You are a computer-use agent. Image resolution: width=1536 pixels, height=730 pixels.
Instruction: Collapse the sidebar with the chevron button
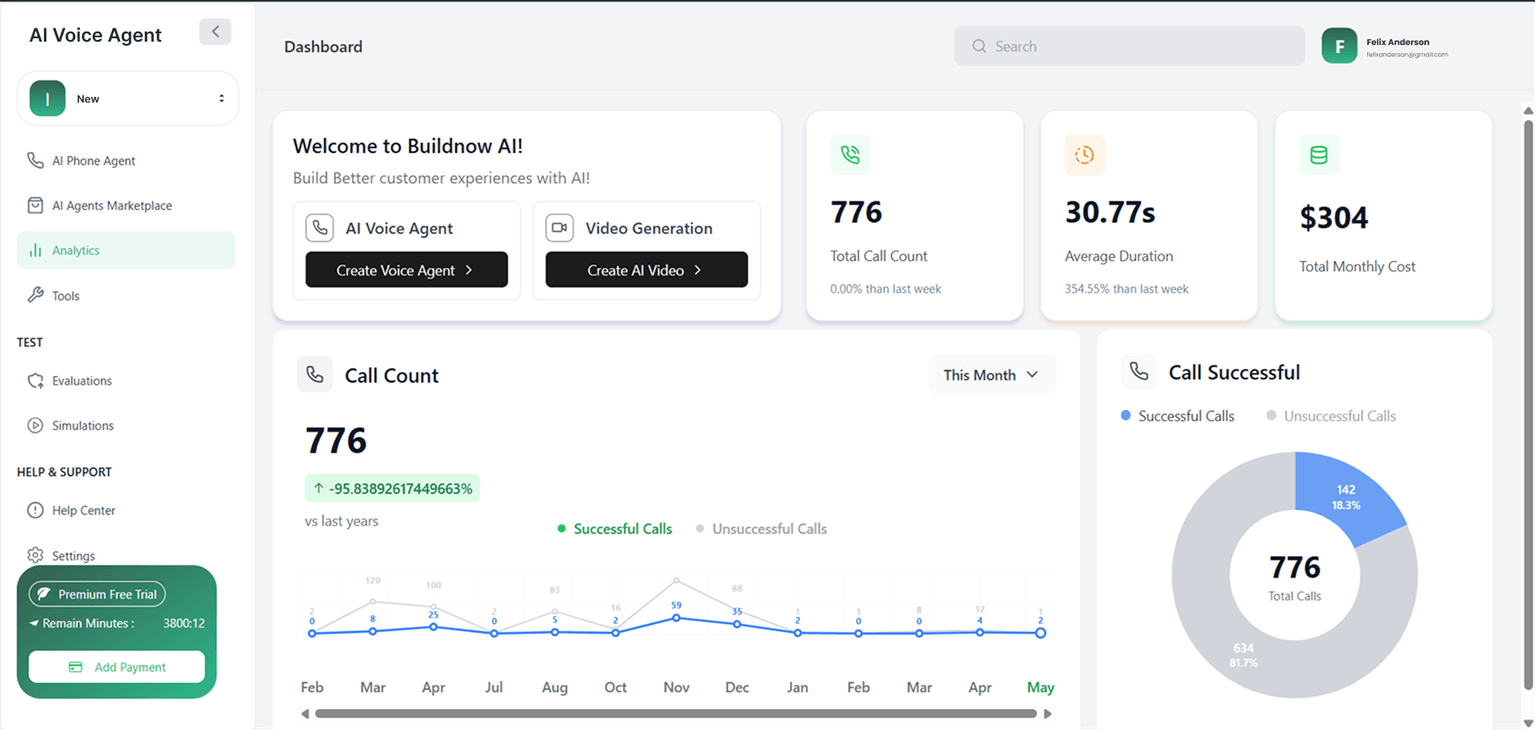point(215,32)
